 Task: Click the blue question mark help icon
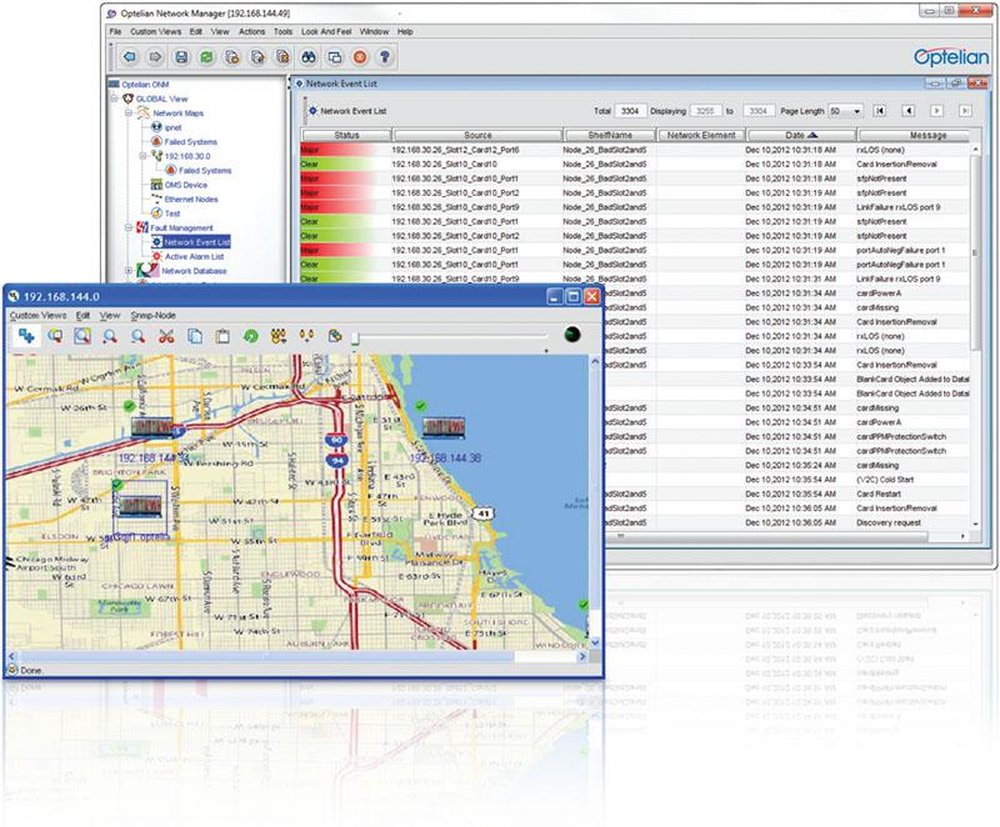(385, 57)
